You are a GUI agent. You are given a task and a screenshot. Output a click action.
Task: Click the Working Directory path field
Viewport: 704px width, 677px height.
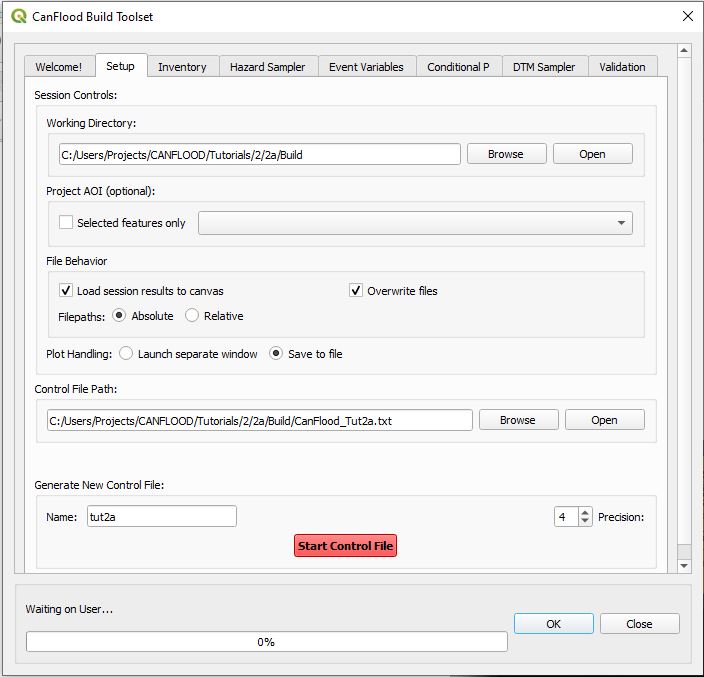pos(260,154)
